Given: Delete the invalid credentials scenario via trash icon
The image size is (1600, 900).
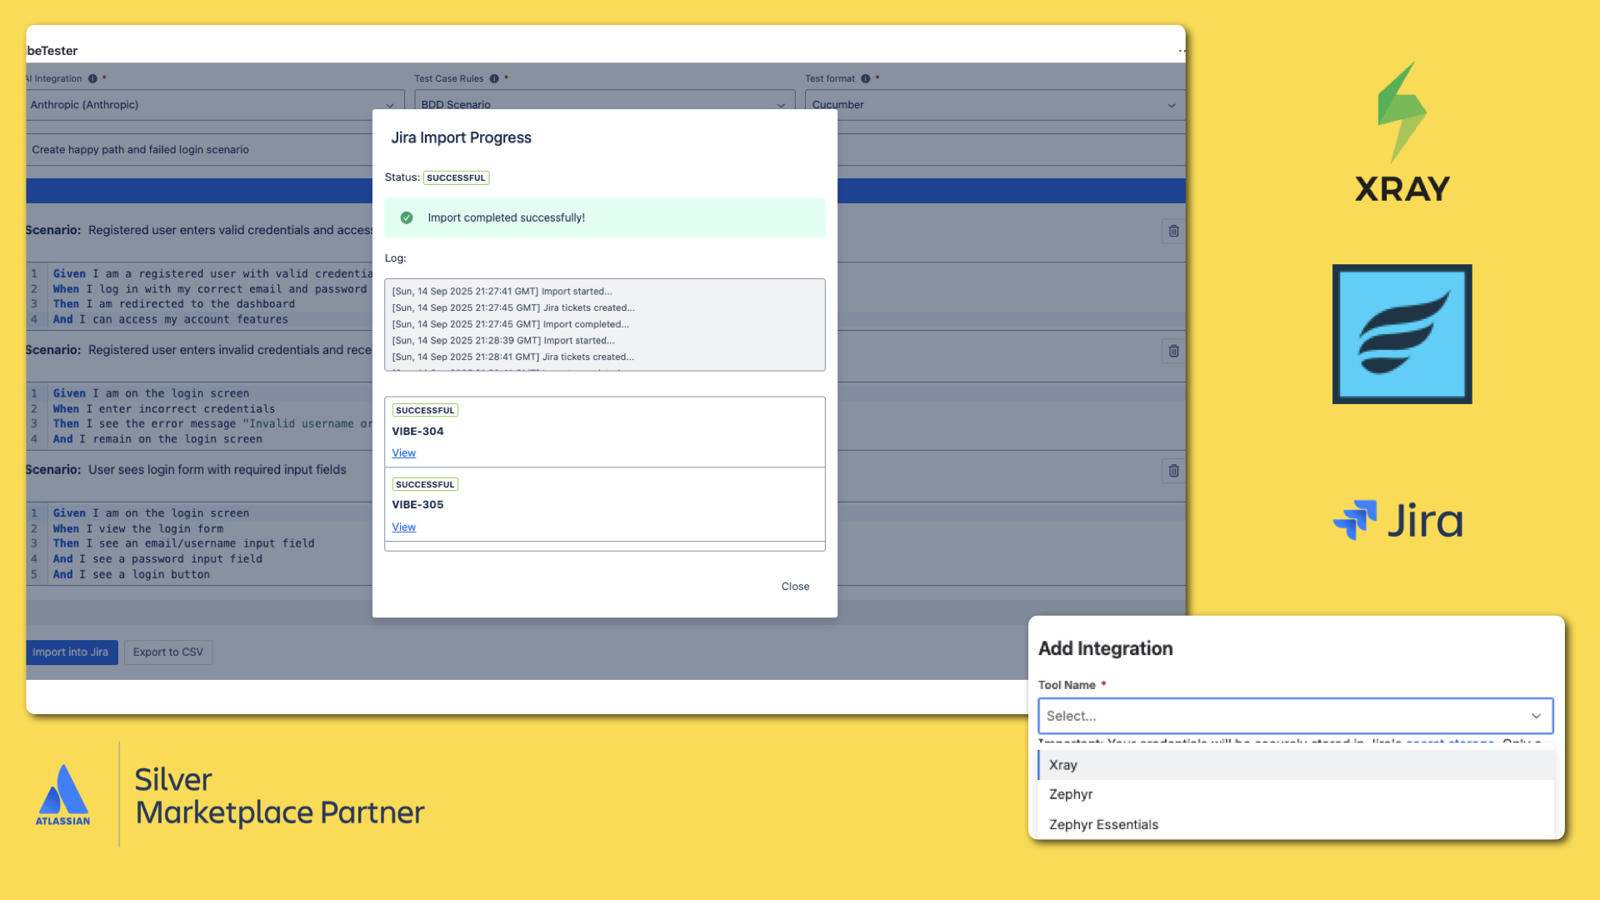Looking at the screenshot, I should [1172, 351].
